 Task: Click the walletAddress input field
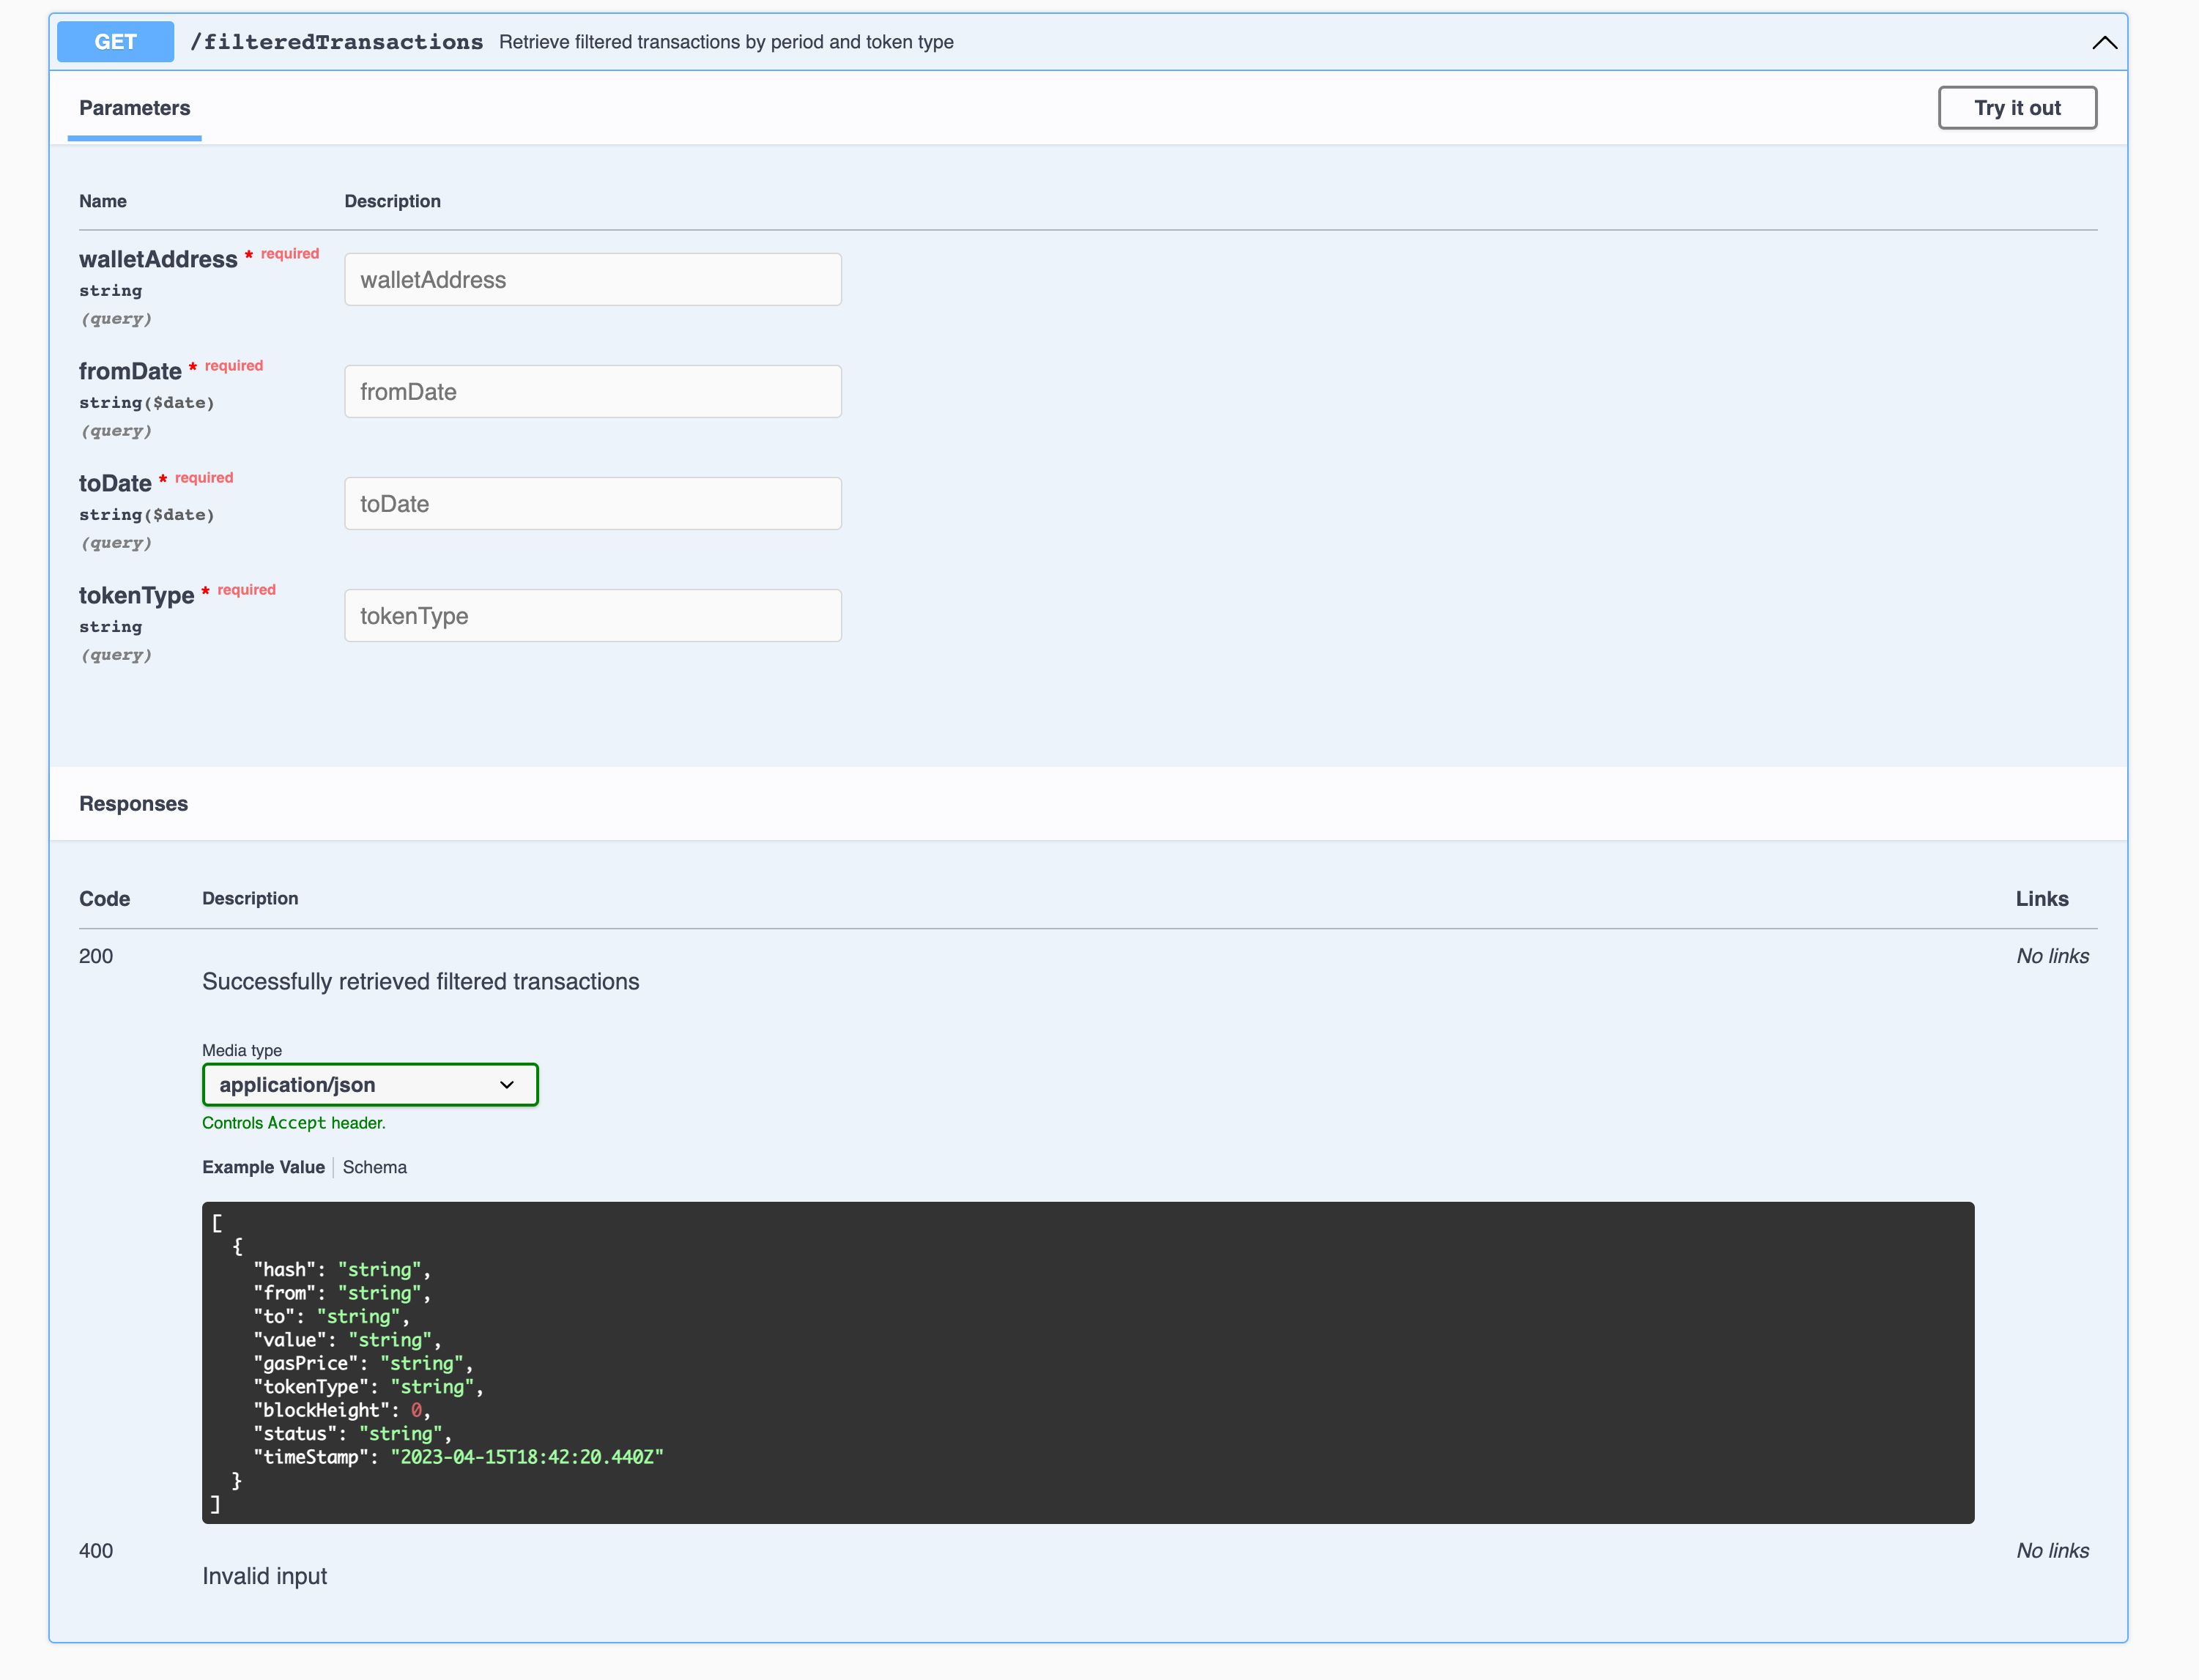click(591, 279)
